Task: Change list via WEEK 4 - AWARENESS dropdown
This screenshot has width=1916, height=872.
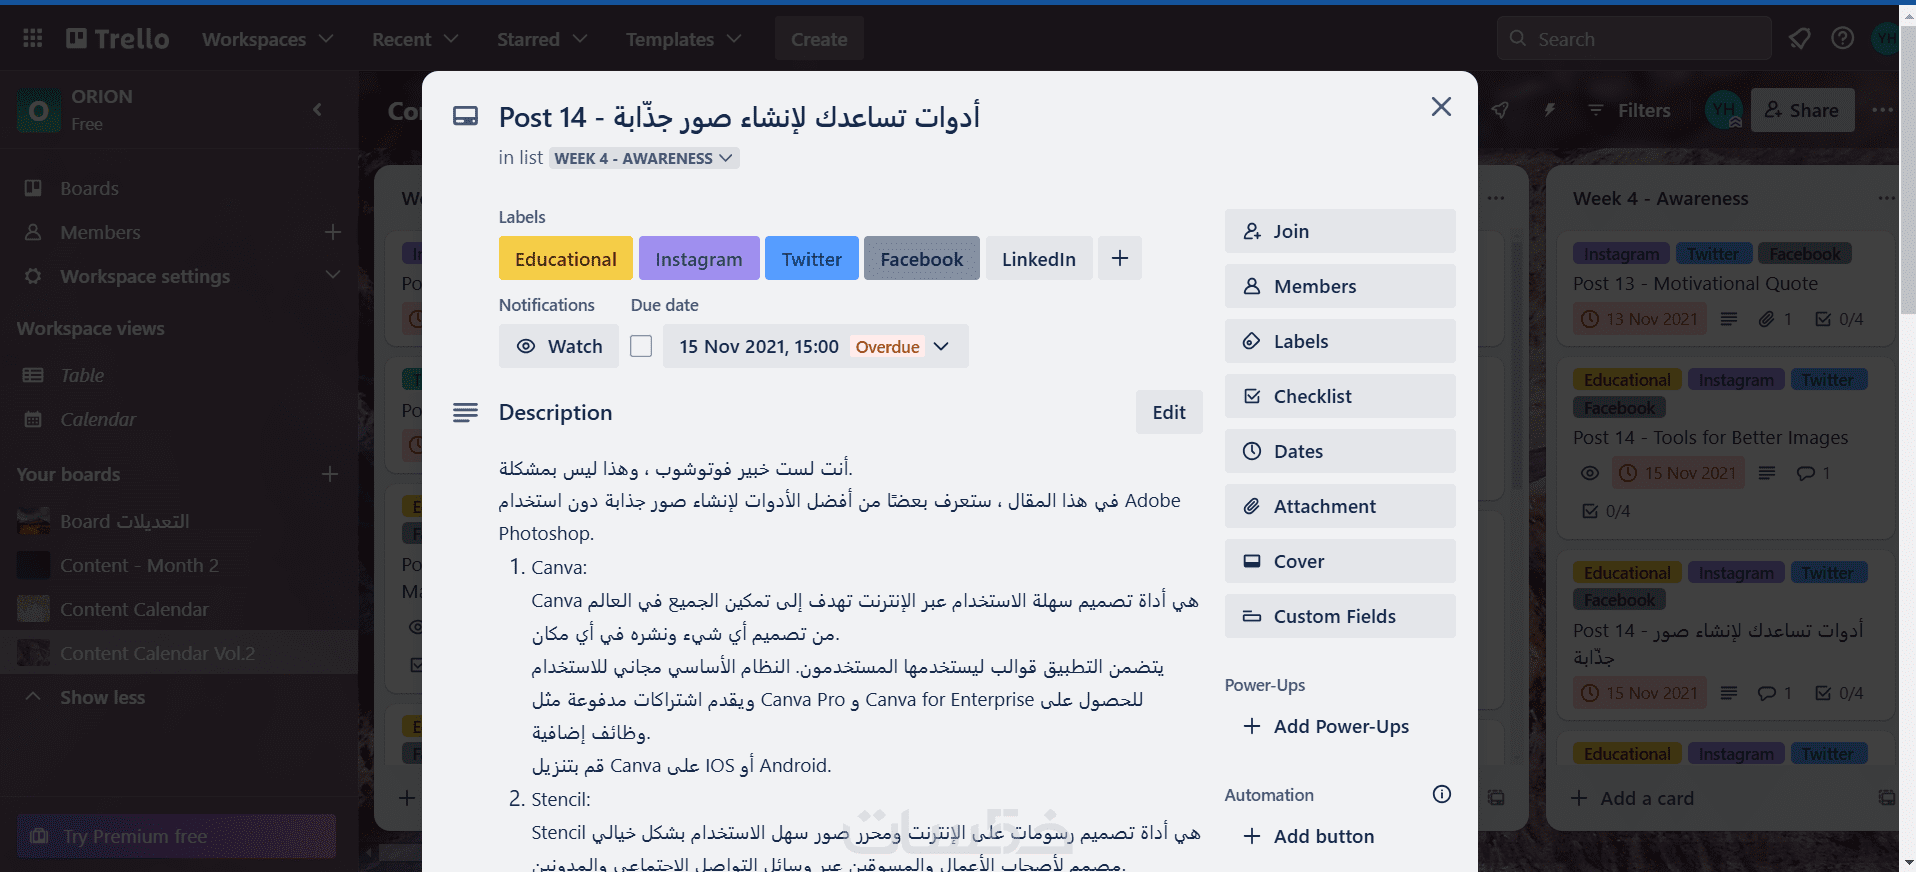Action: (644, 158)
